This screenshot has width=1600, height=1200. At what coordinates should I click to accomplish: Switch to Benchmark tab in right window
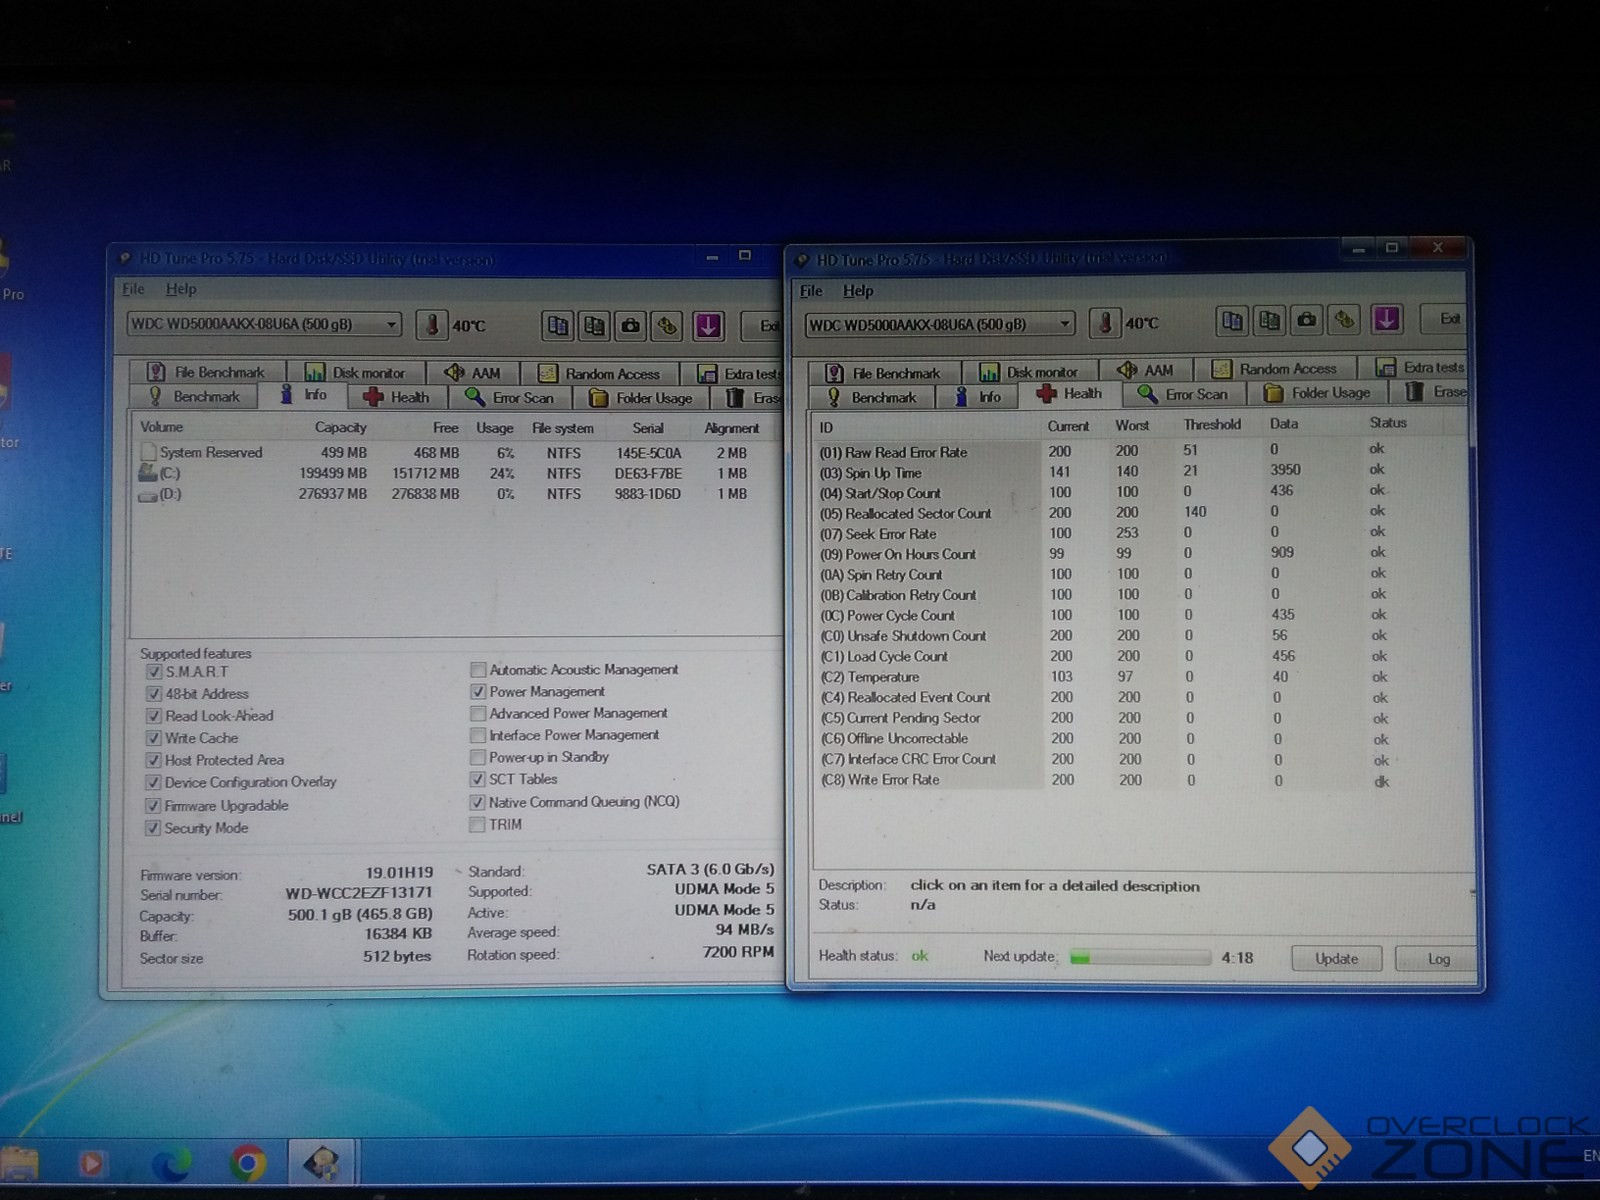[871, 397]
